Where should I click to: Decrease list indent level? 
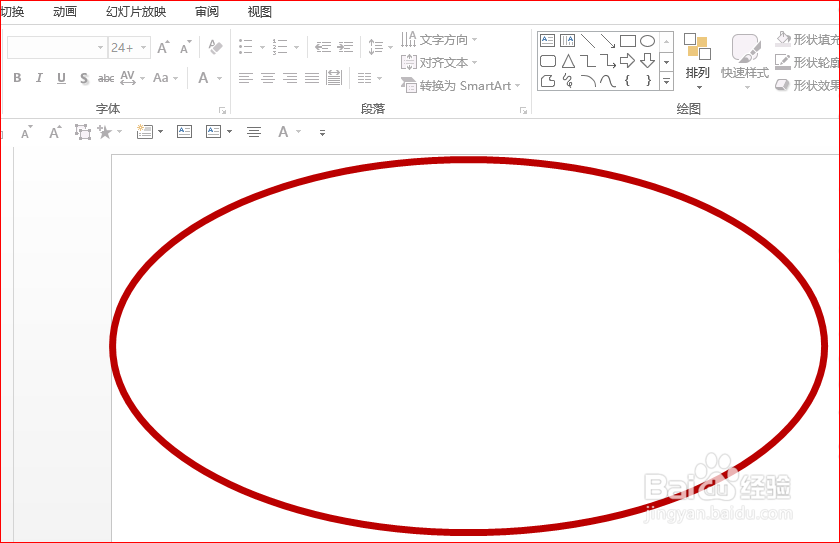pyautogui.click(x=322, y=47)
